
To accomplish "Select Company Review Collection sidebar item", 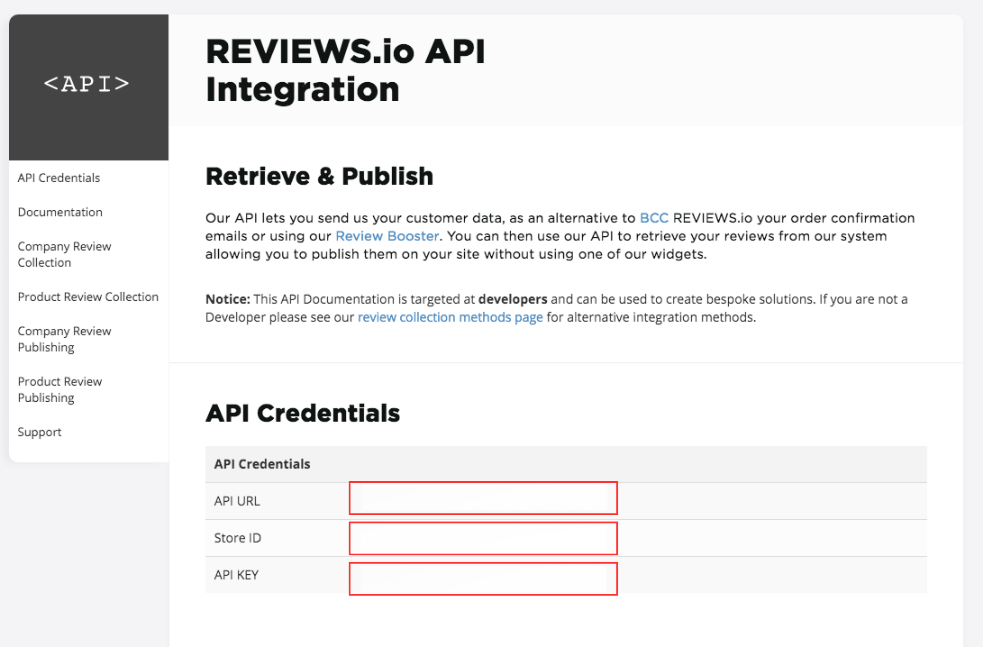I will tap(64, 254).
